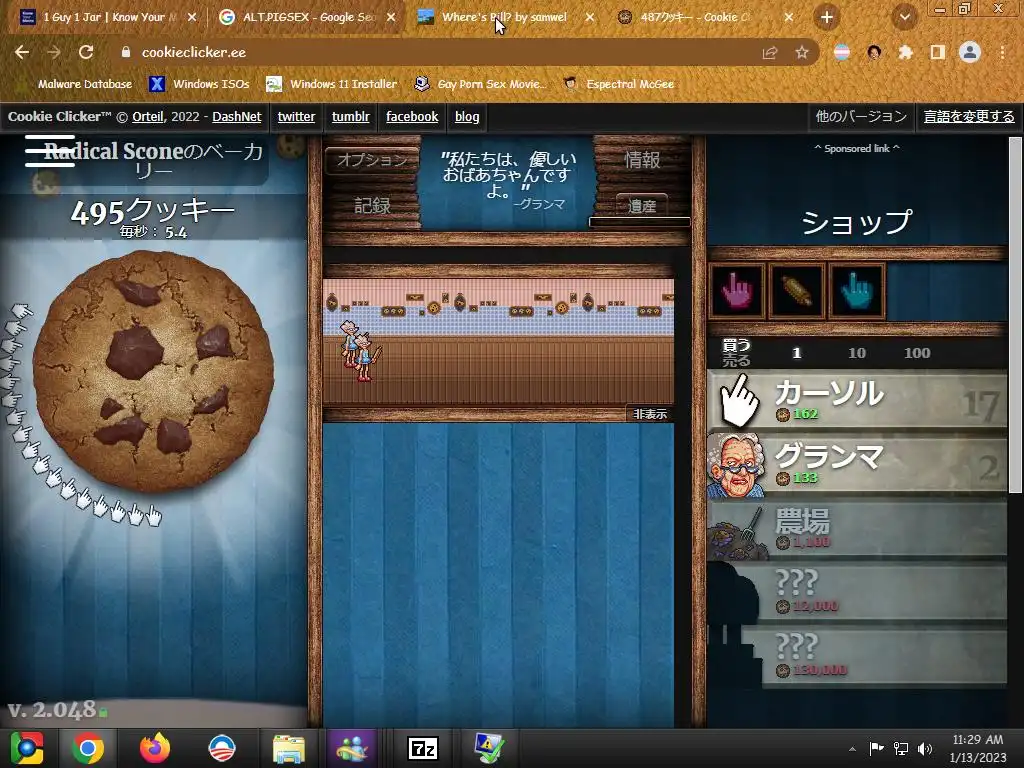Viewport: 1024px width, 768px height.
Task: Set purchase quantity to 10
Action: pos(856,353)
